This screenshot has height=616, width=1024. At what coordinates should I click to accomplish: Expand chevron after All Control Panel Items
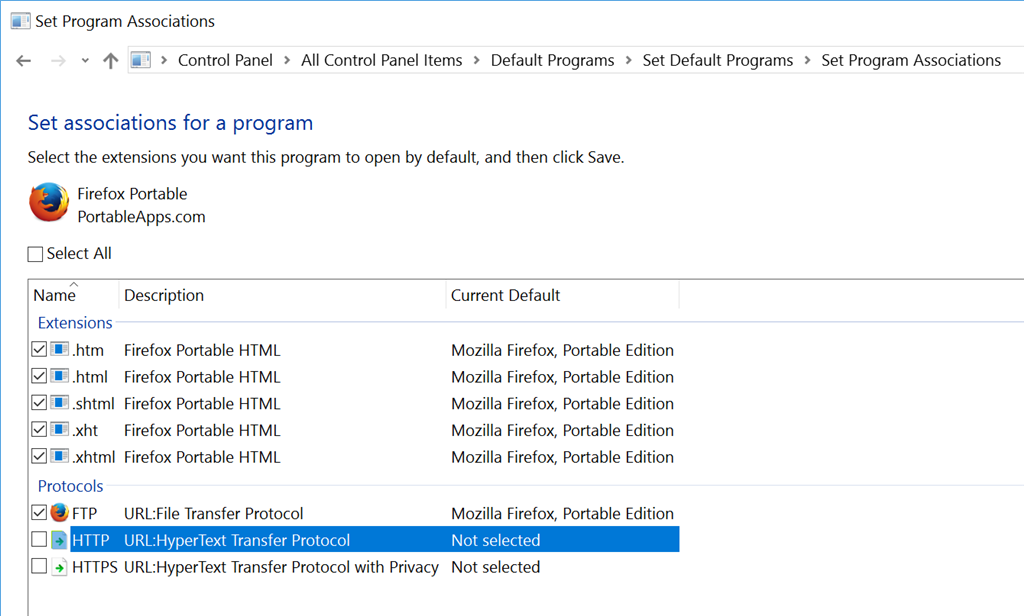[477, 61]
